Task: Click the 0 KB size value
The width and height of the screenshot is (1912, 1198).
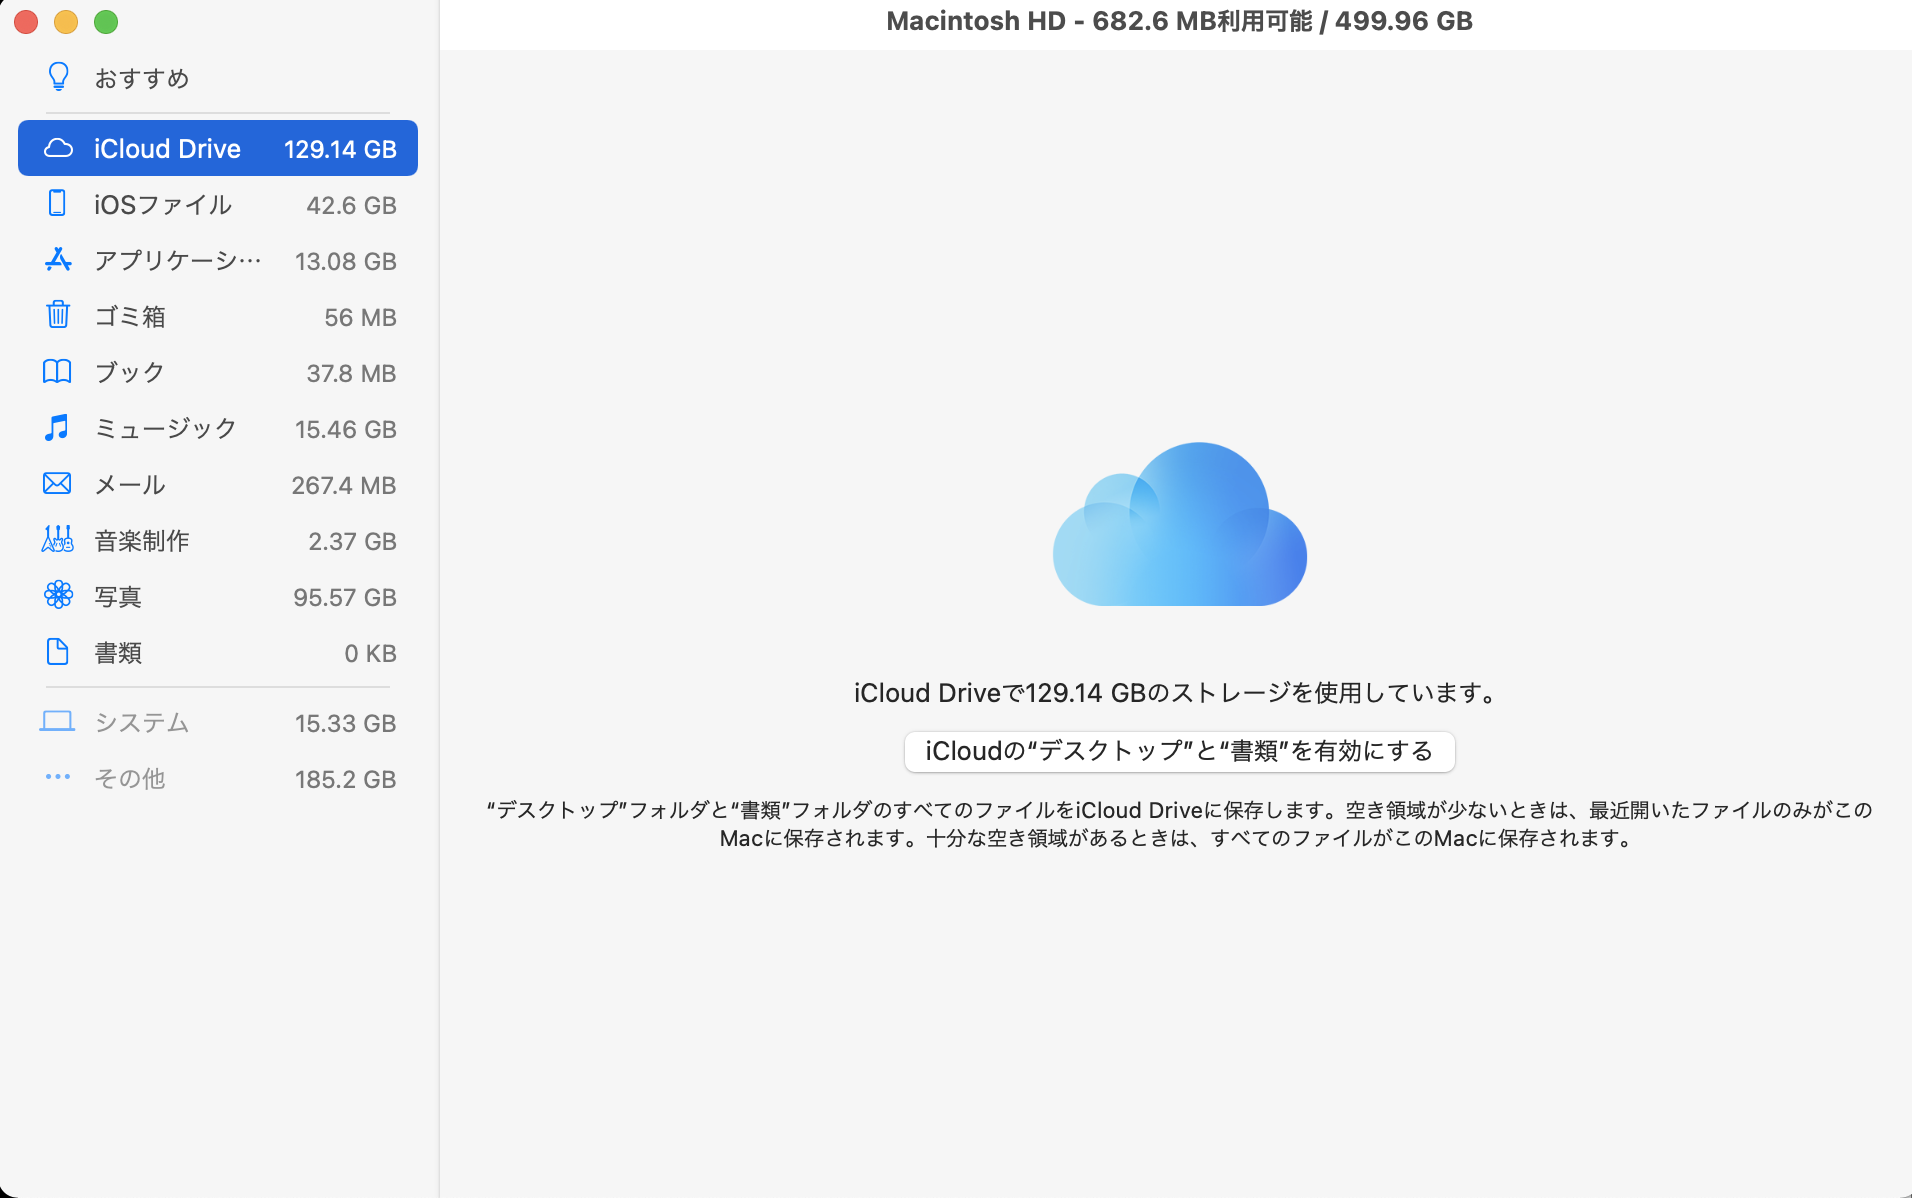Action: (370, 653)
